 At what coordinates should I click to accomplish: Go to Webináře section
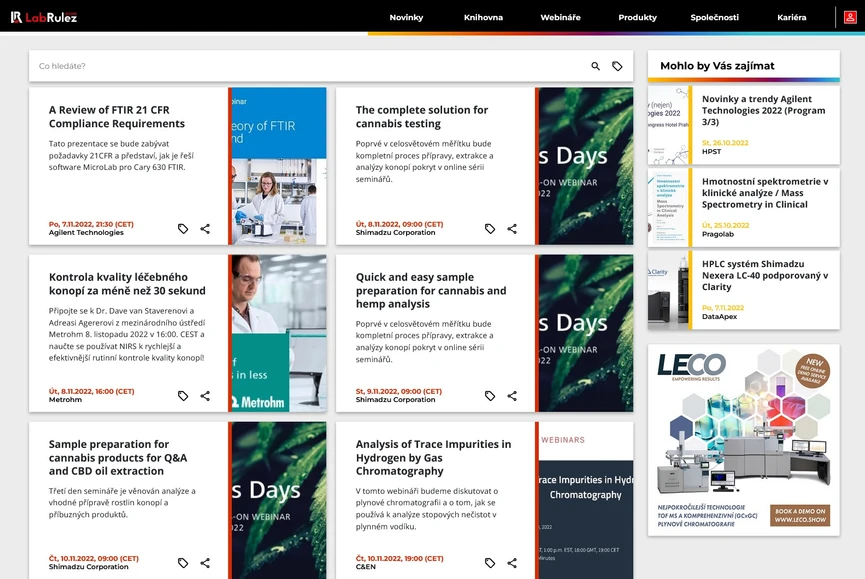(x=560, y=17)
